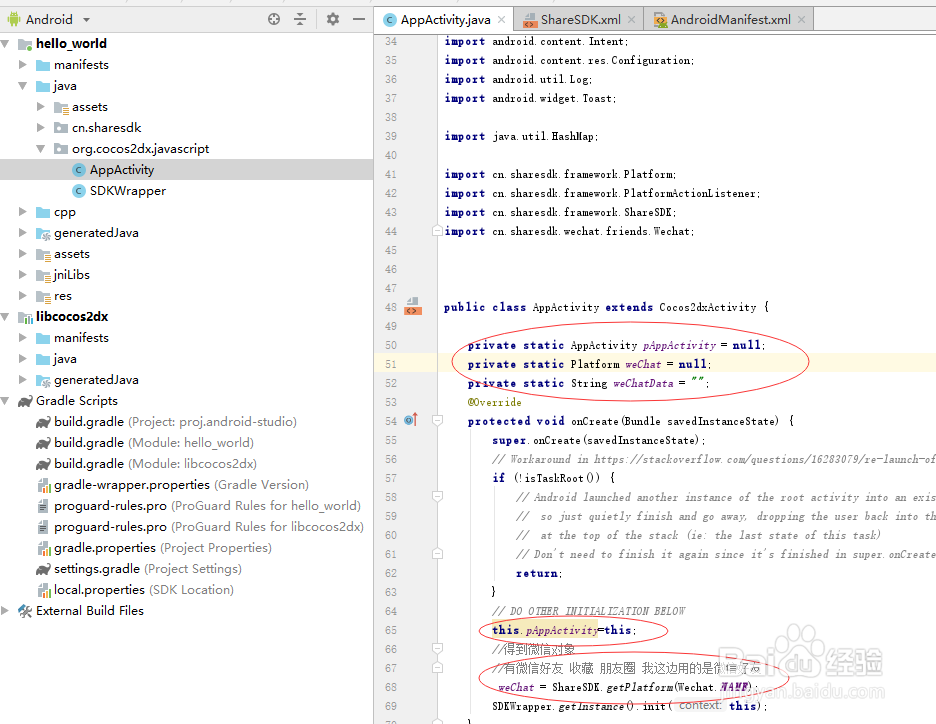Switch to the ShareSDK.xml tab
This screenshot has width=936, height=724.
[x=580, y=20]
